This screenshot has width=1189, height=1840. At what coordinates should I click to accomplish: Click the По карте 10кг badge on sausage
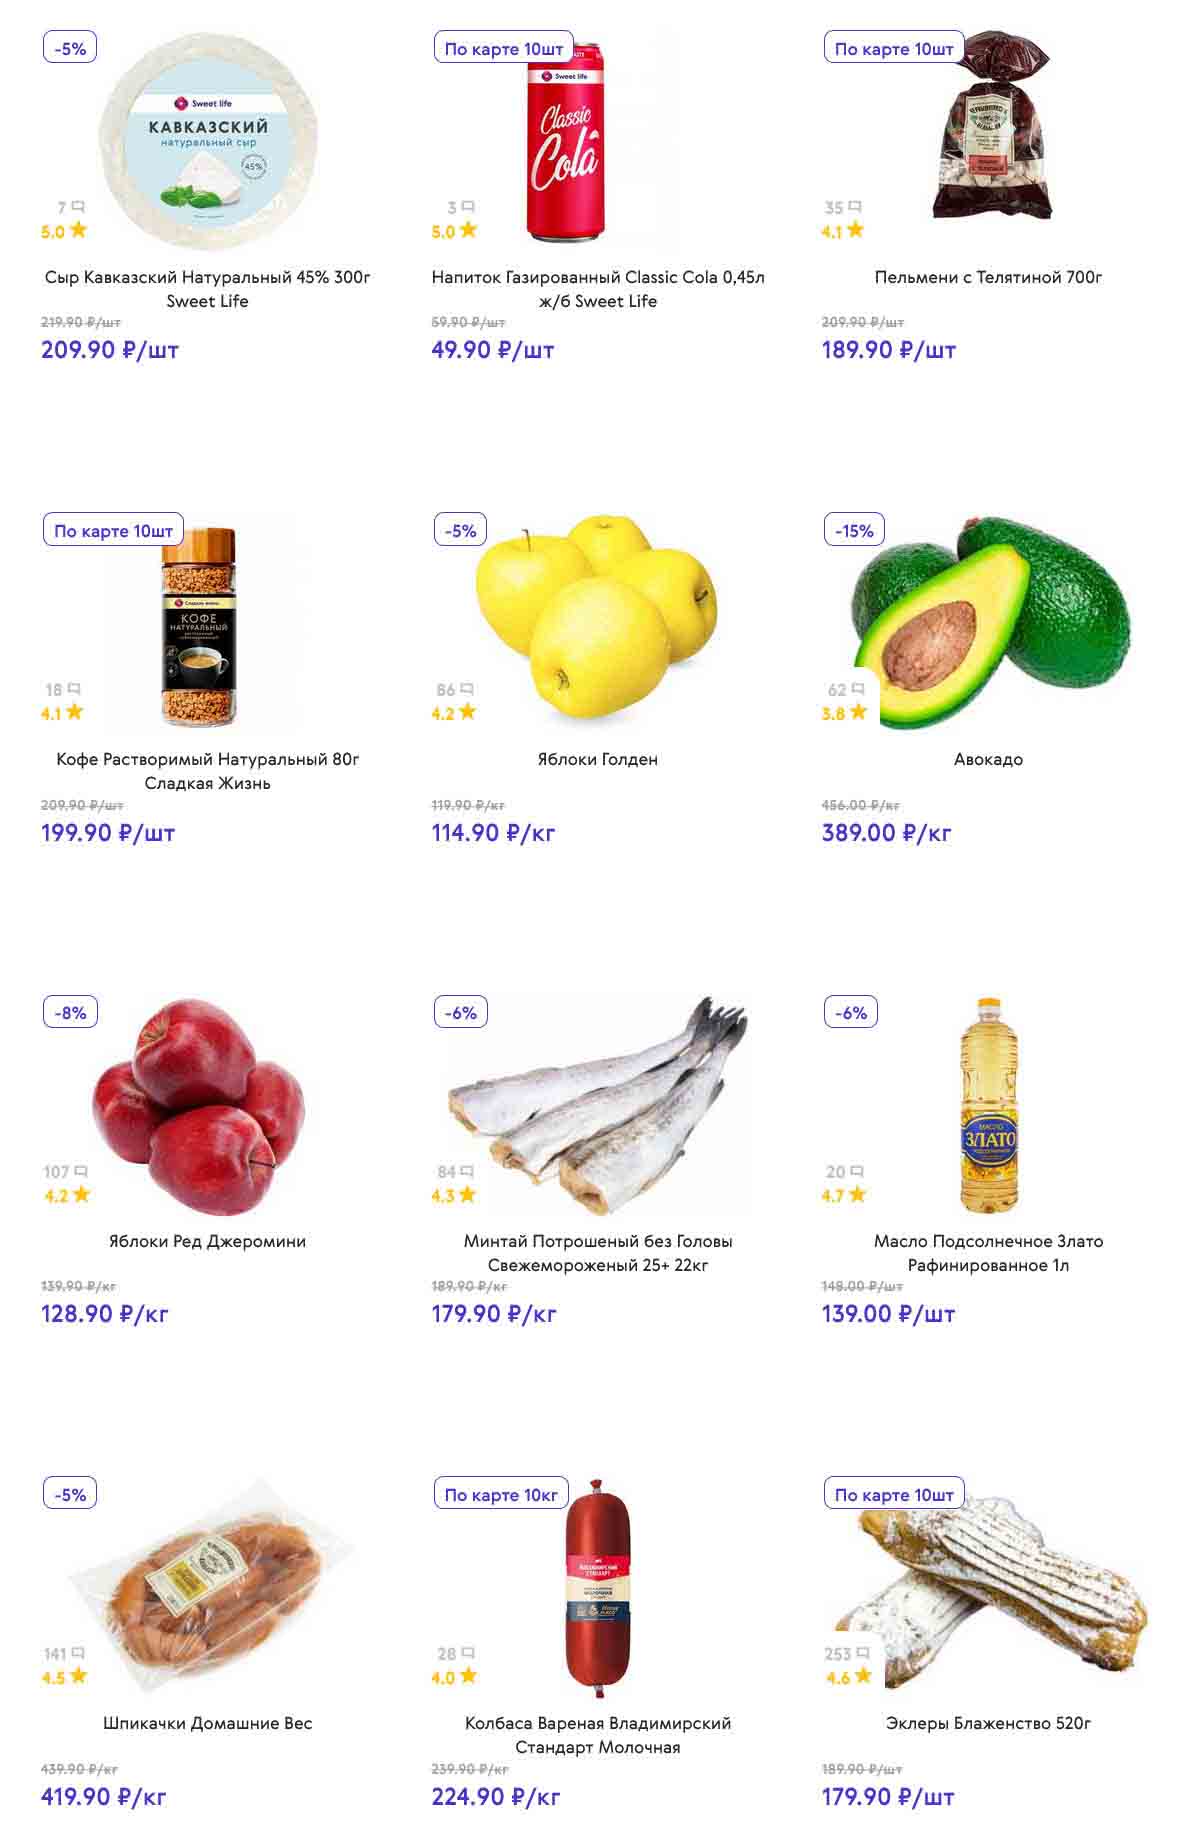(500, 1495)
